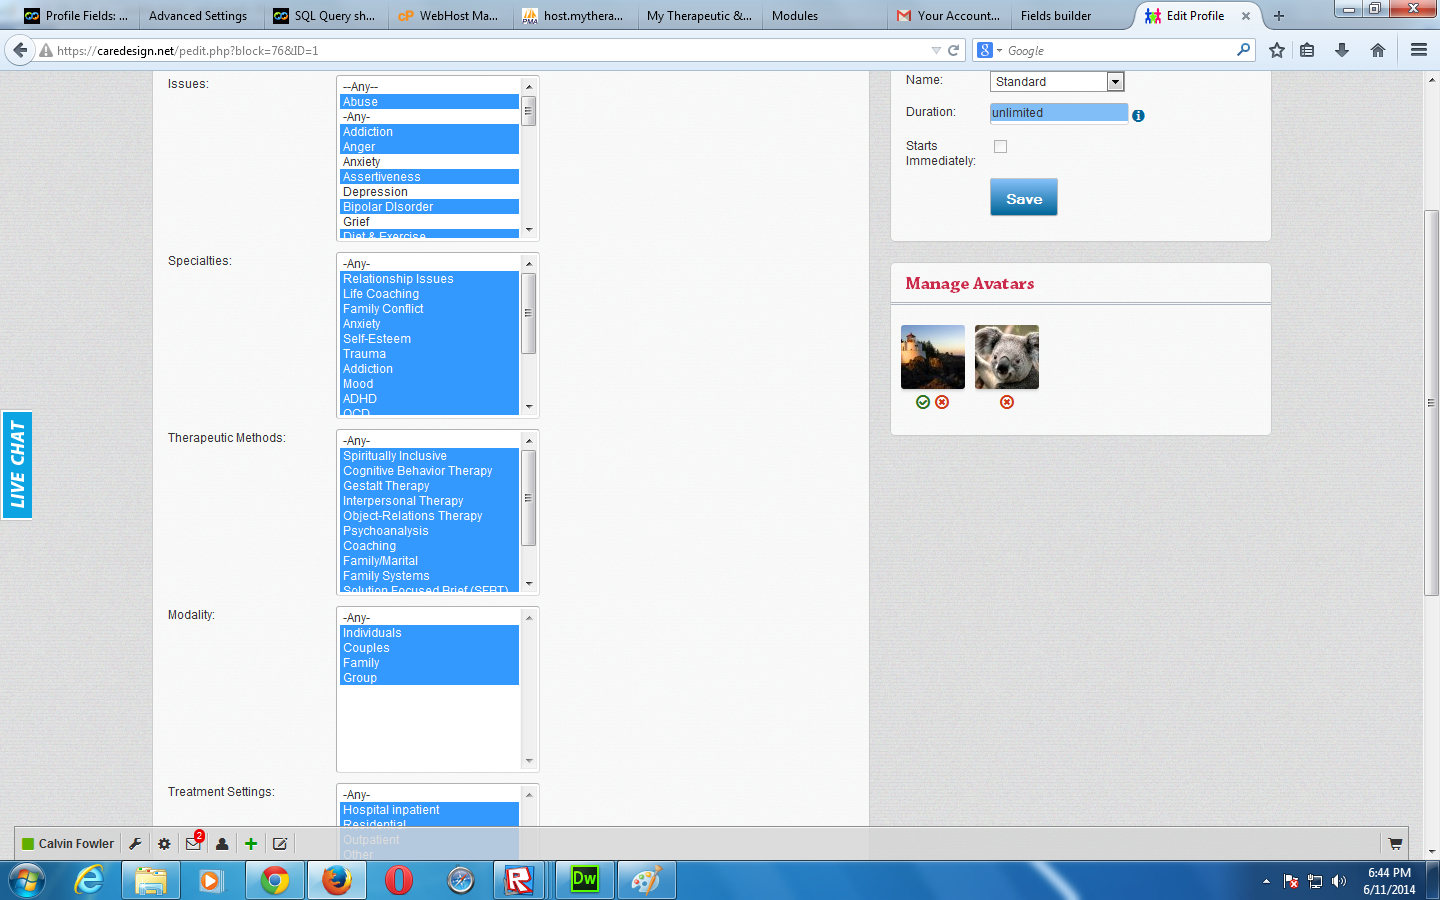Click the Specialties list scrollbar thumb

click(529, 313)
